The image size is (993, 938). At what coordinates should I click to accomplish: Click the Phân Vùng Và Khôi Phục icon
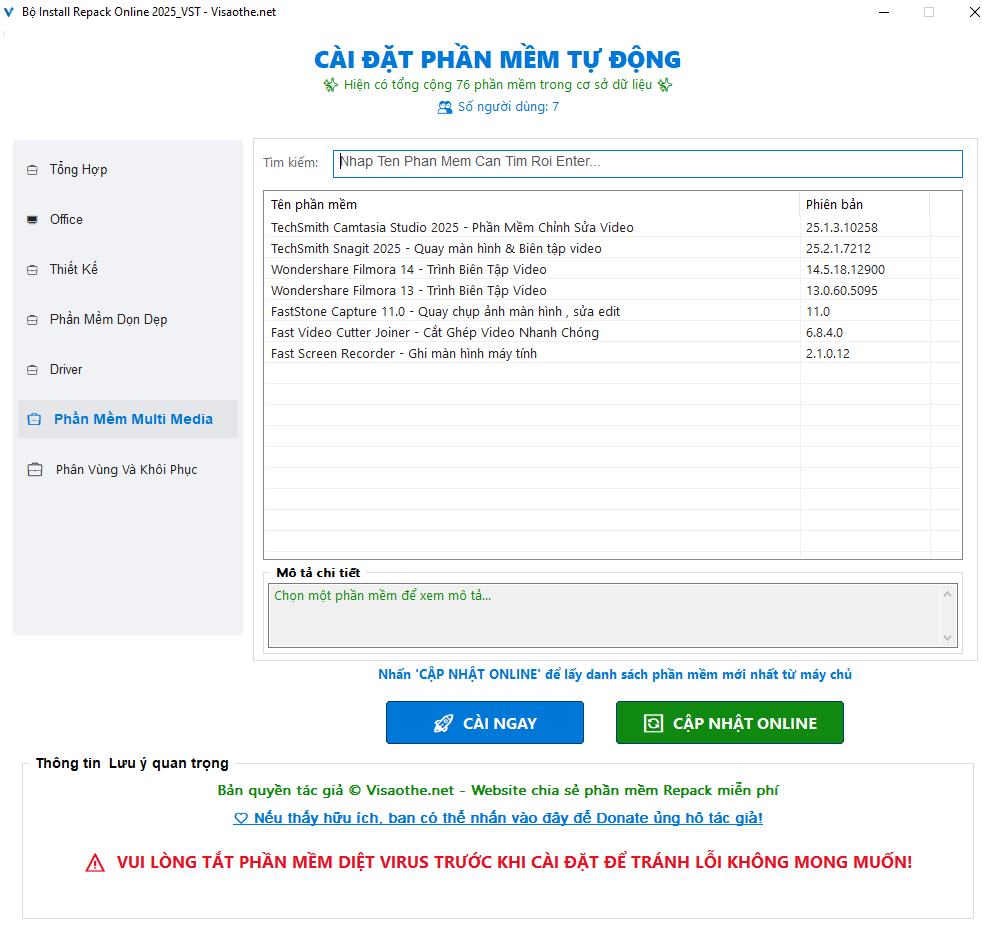click(x=35, y=470)
